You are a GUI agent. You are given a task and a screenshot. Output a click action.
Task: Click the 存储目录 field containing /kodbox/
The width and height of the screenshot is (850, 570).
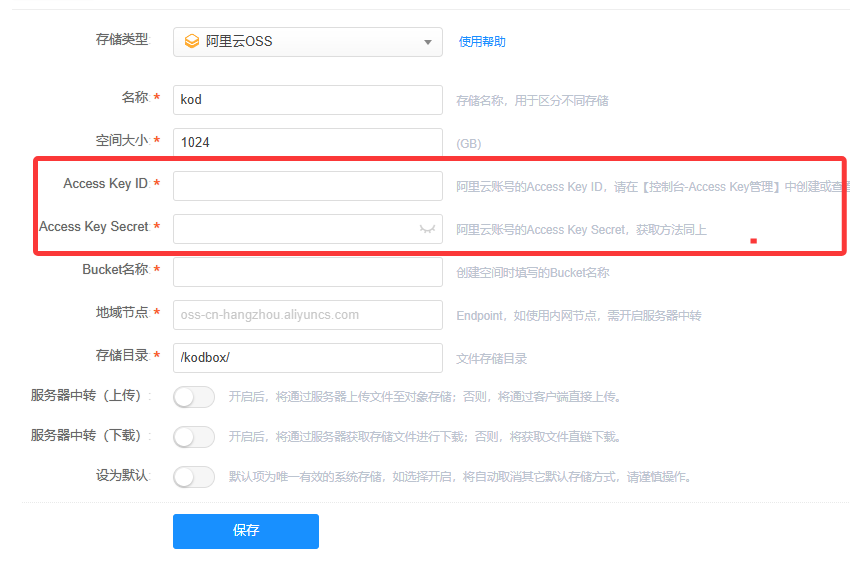307,358
